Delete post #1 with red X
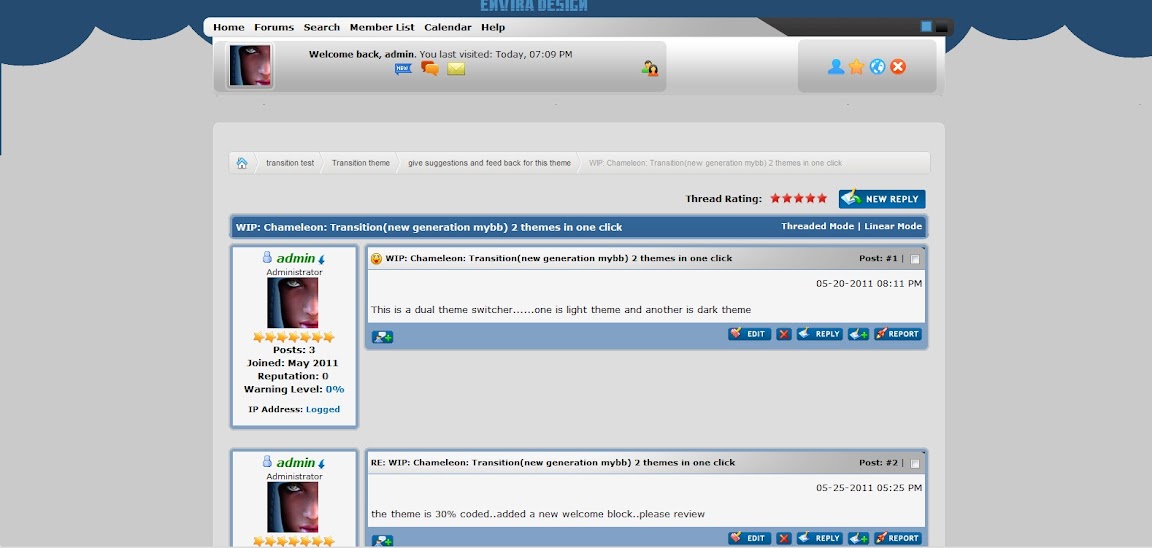 (784, 334)
